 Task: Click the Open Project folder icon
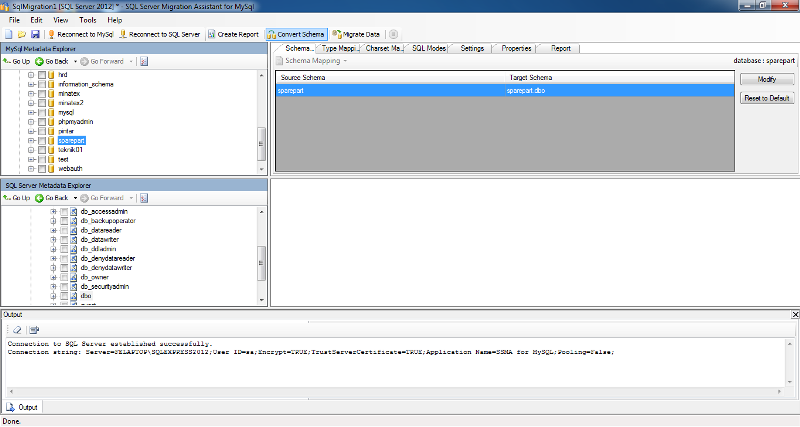coord(21,34)
